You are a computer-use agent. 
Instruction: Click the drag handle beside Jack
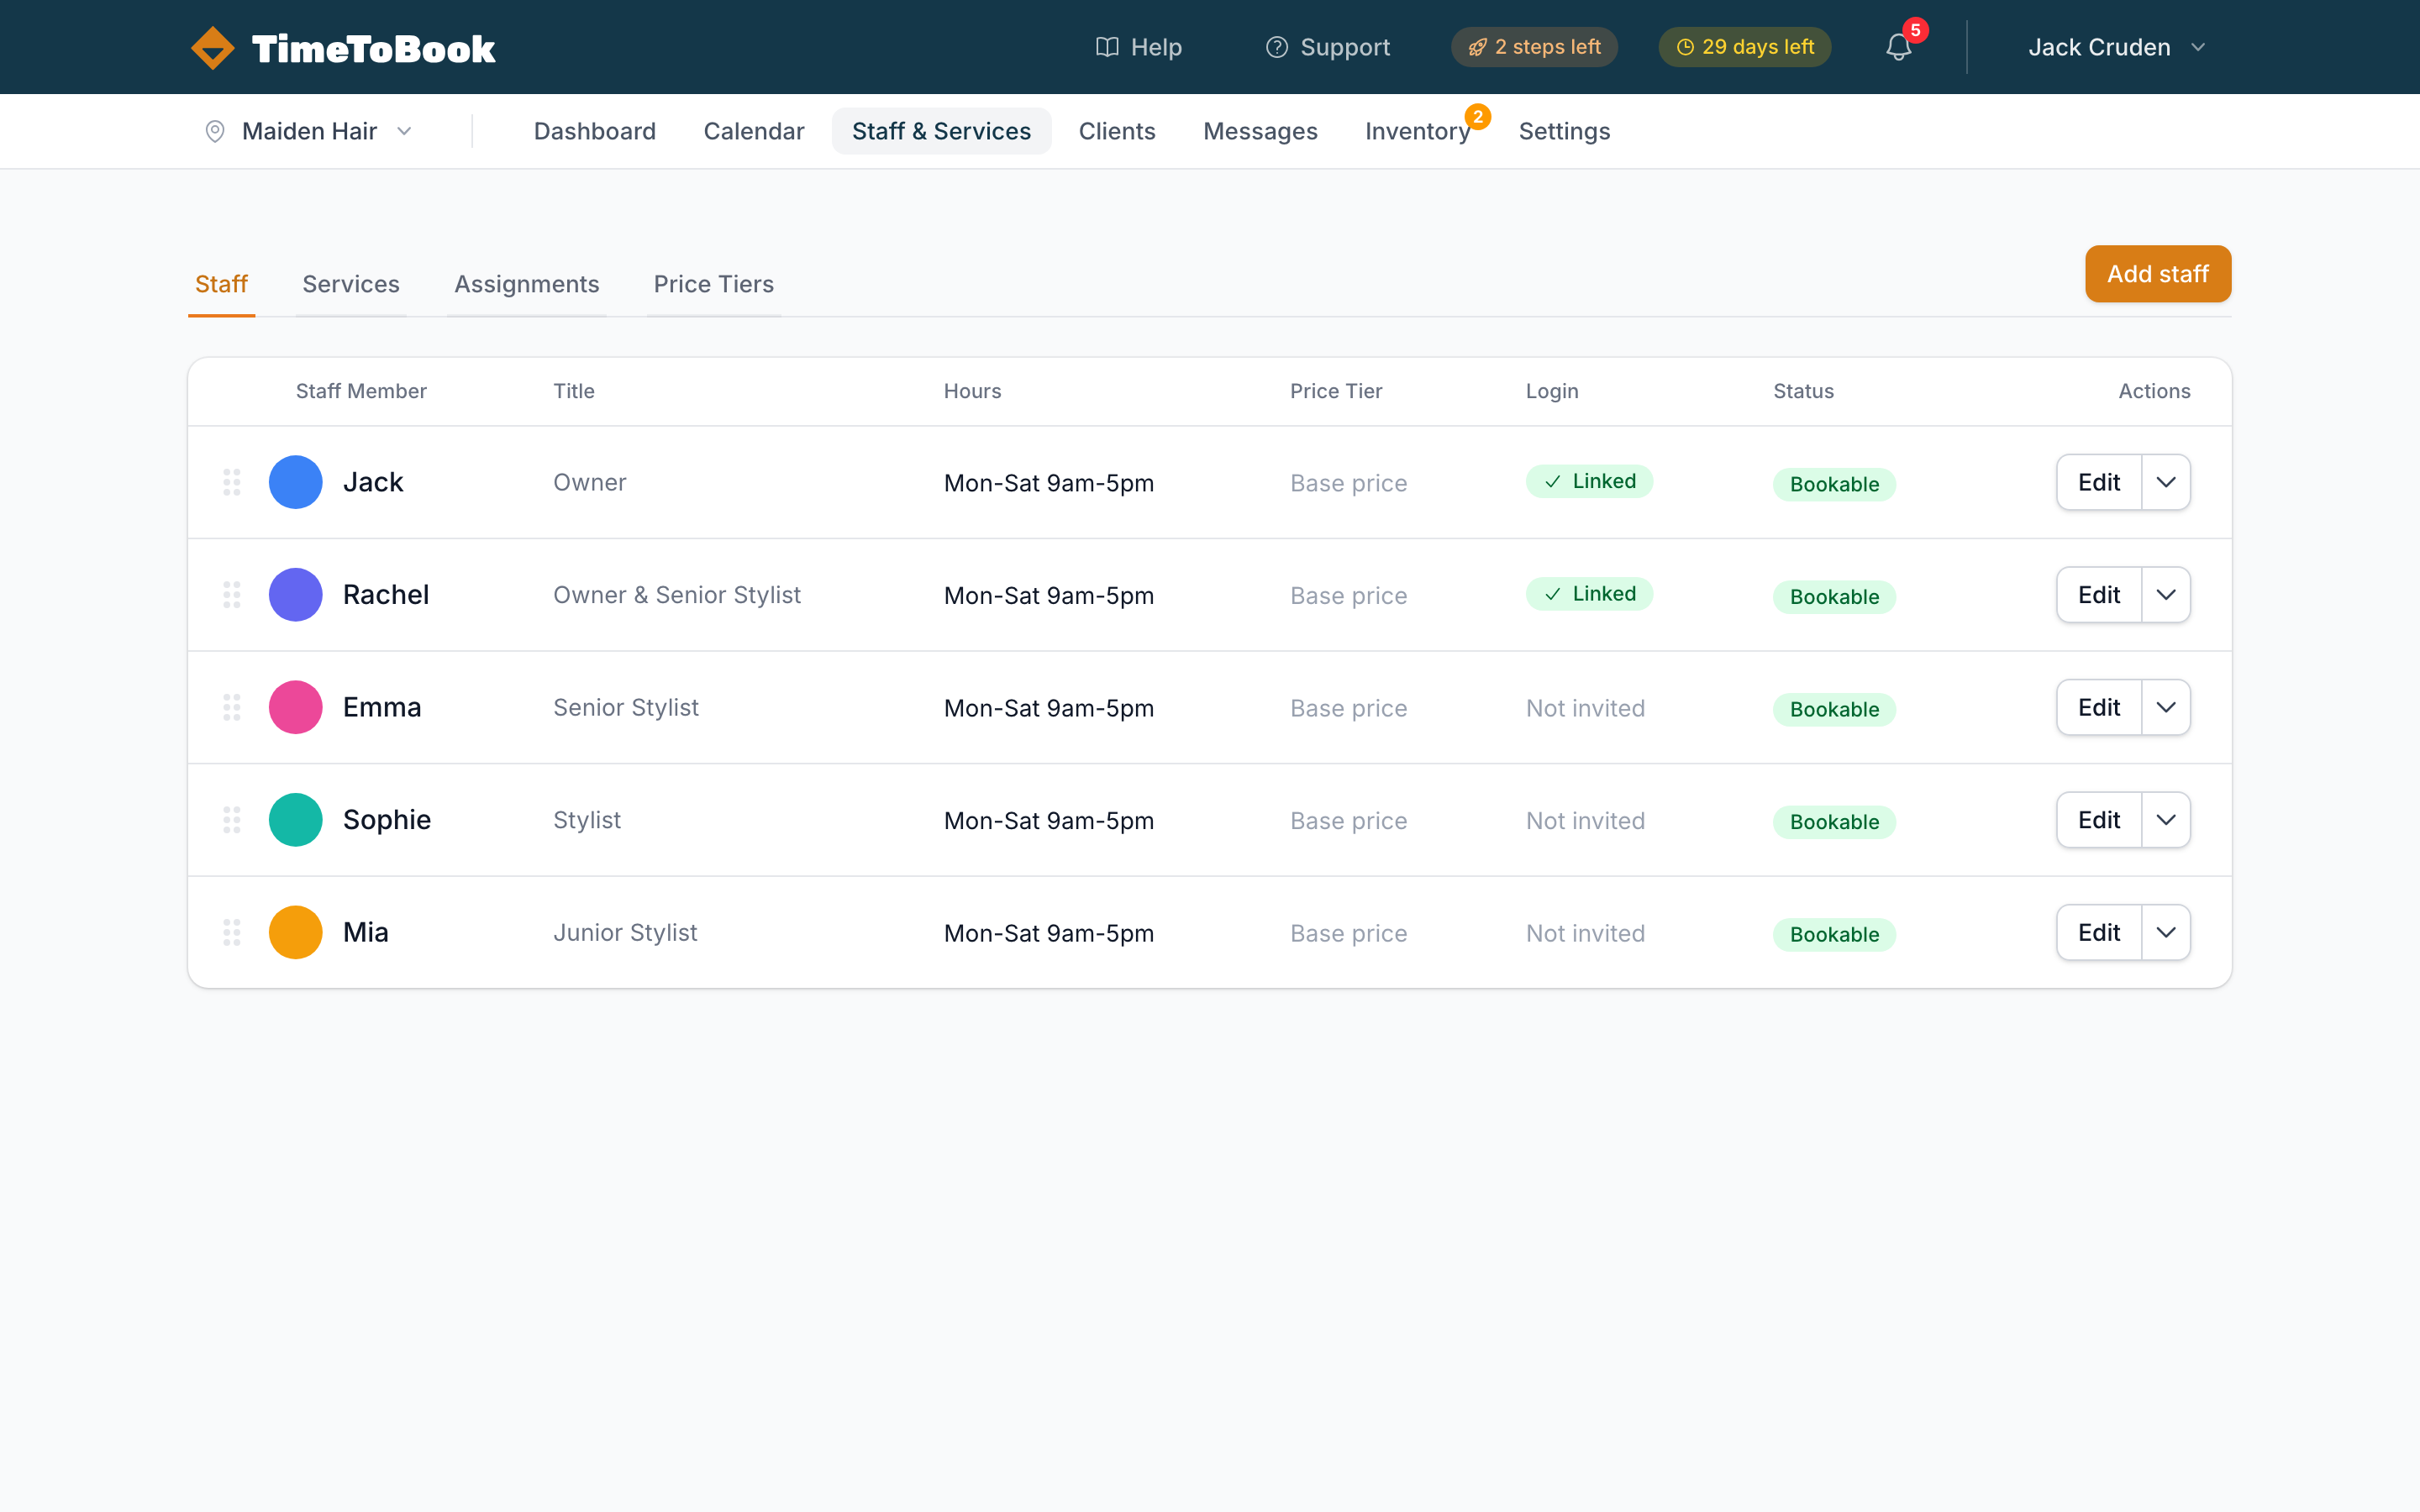(x=232, y=482)
